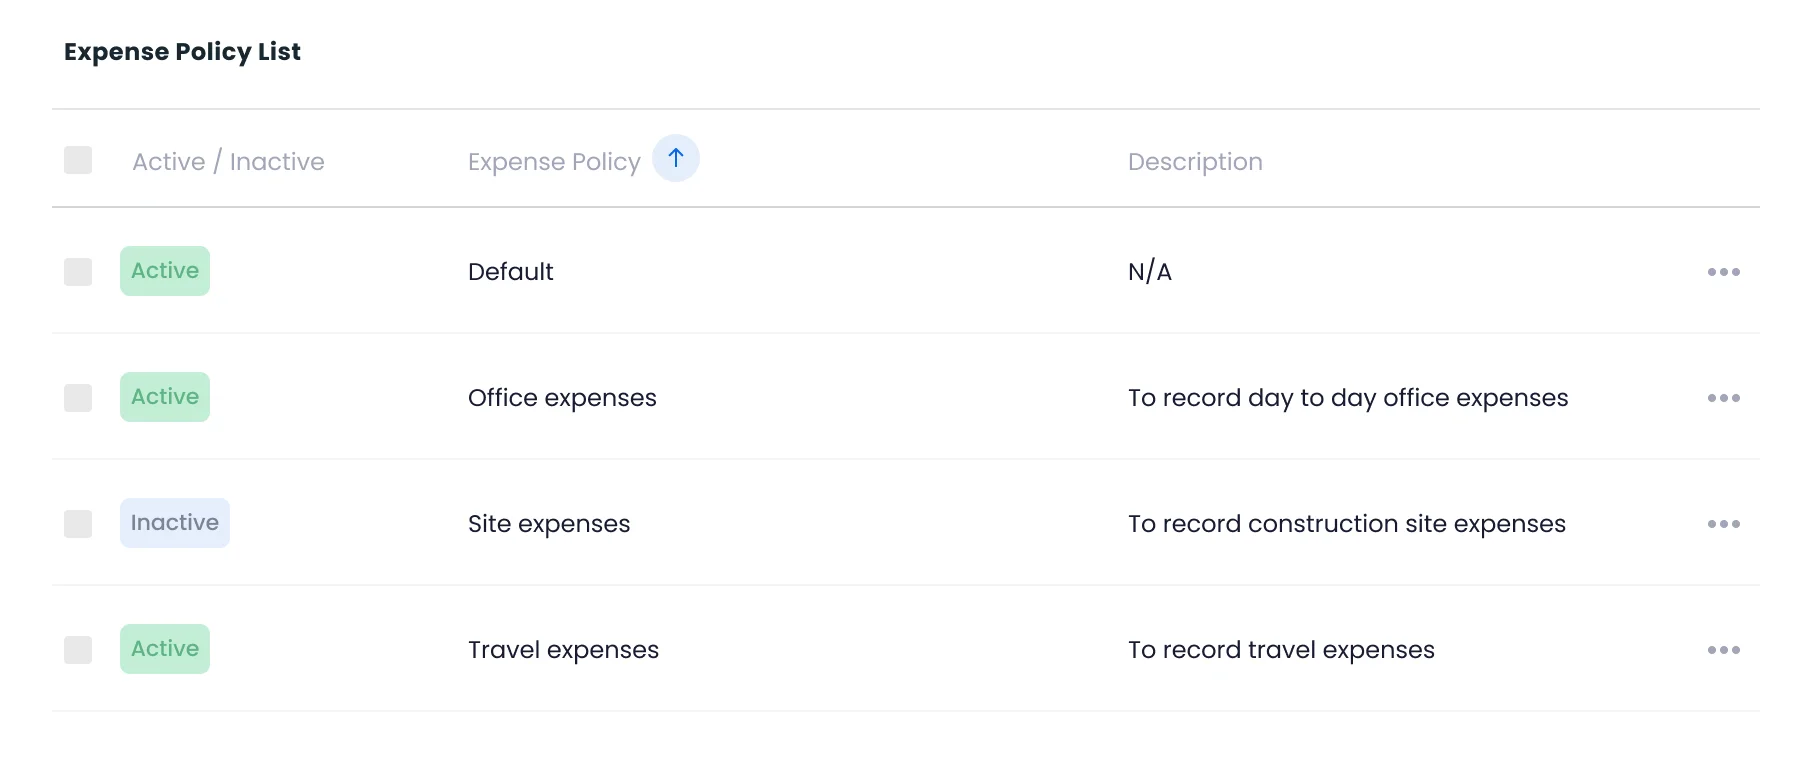The image size is (1812, 776).
Task: Click 'To record day to day office expenses'
Action: [x=1348, y=398]
